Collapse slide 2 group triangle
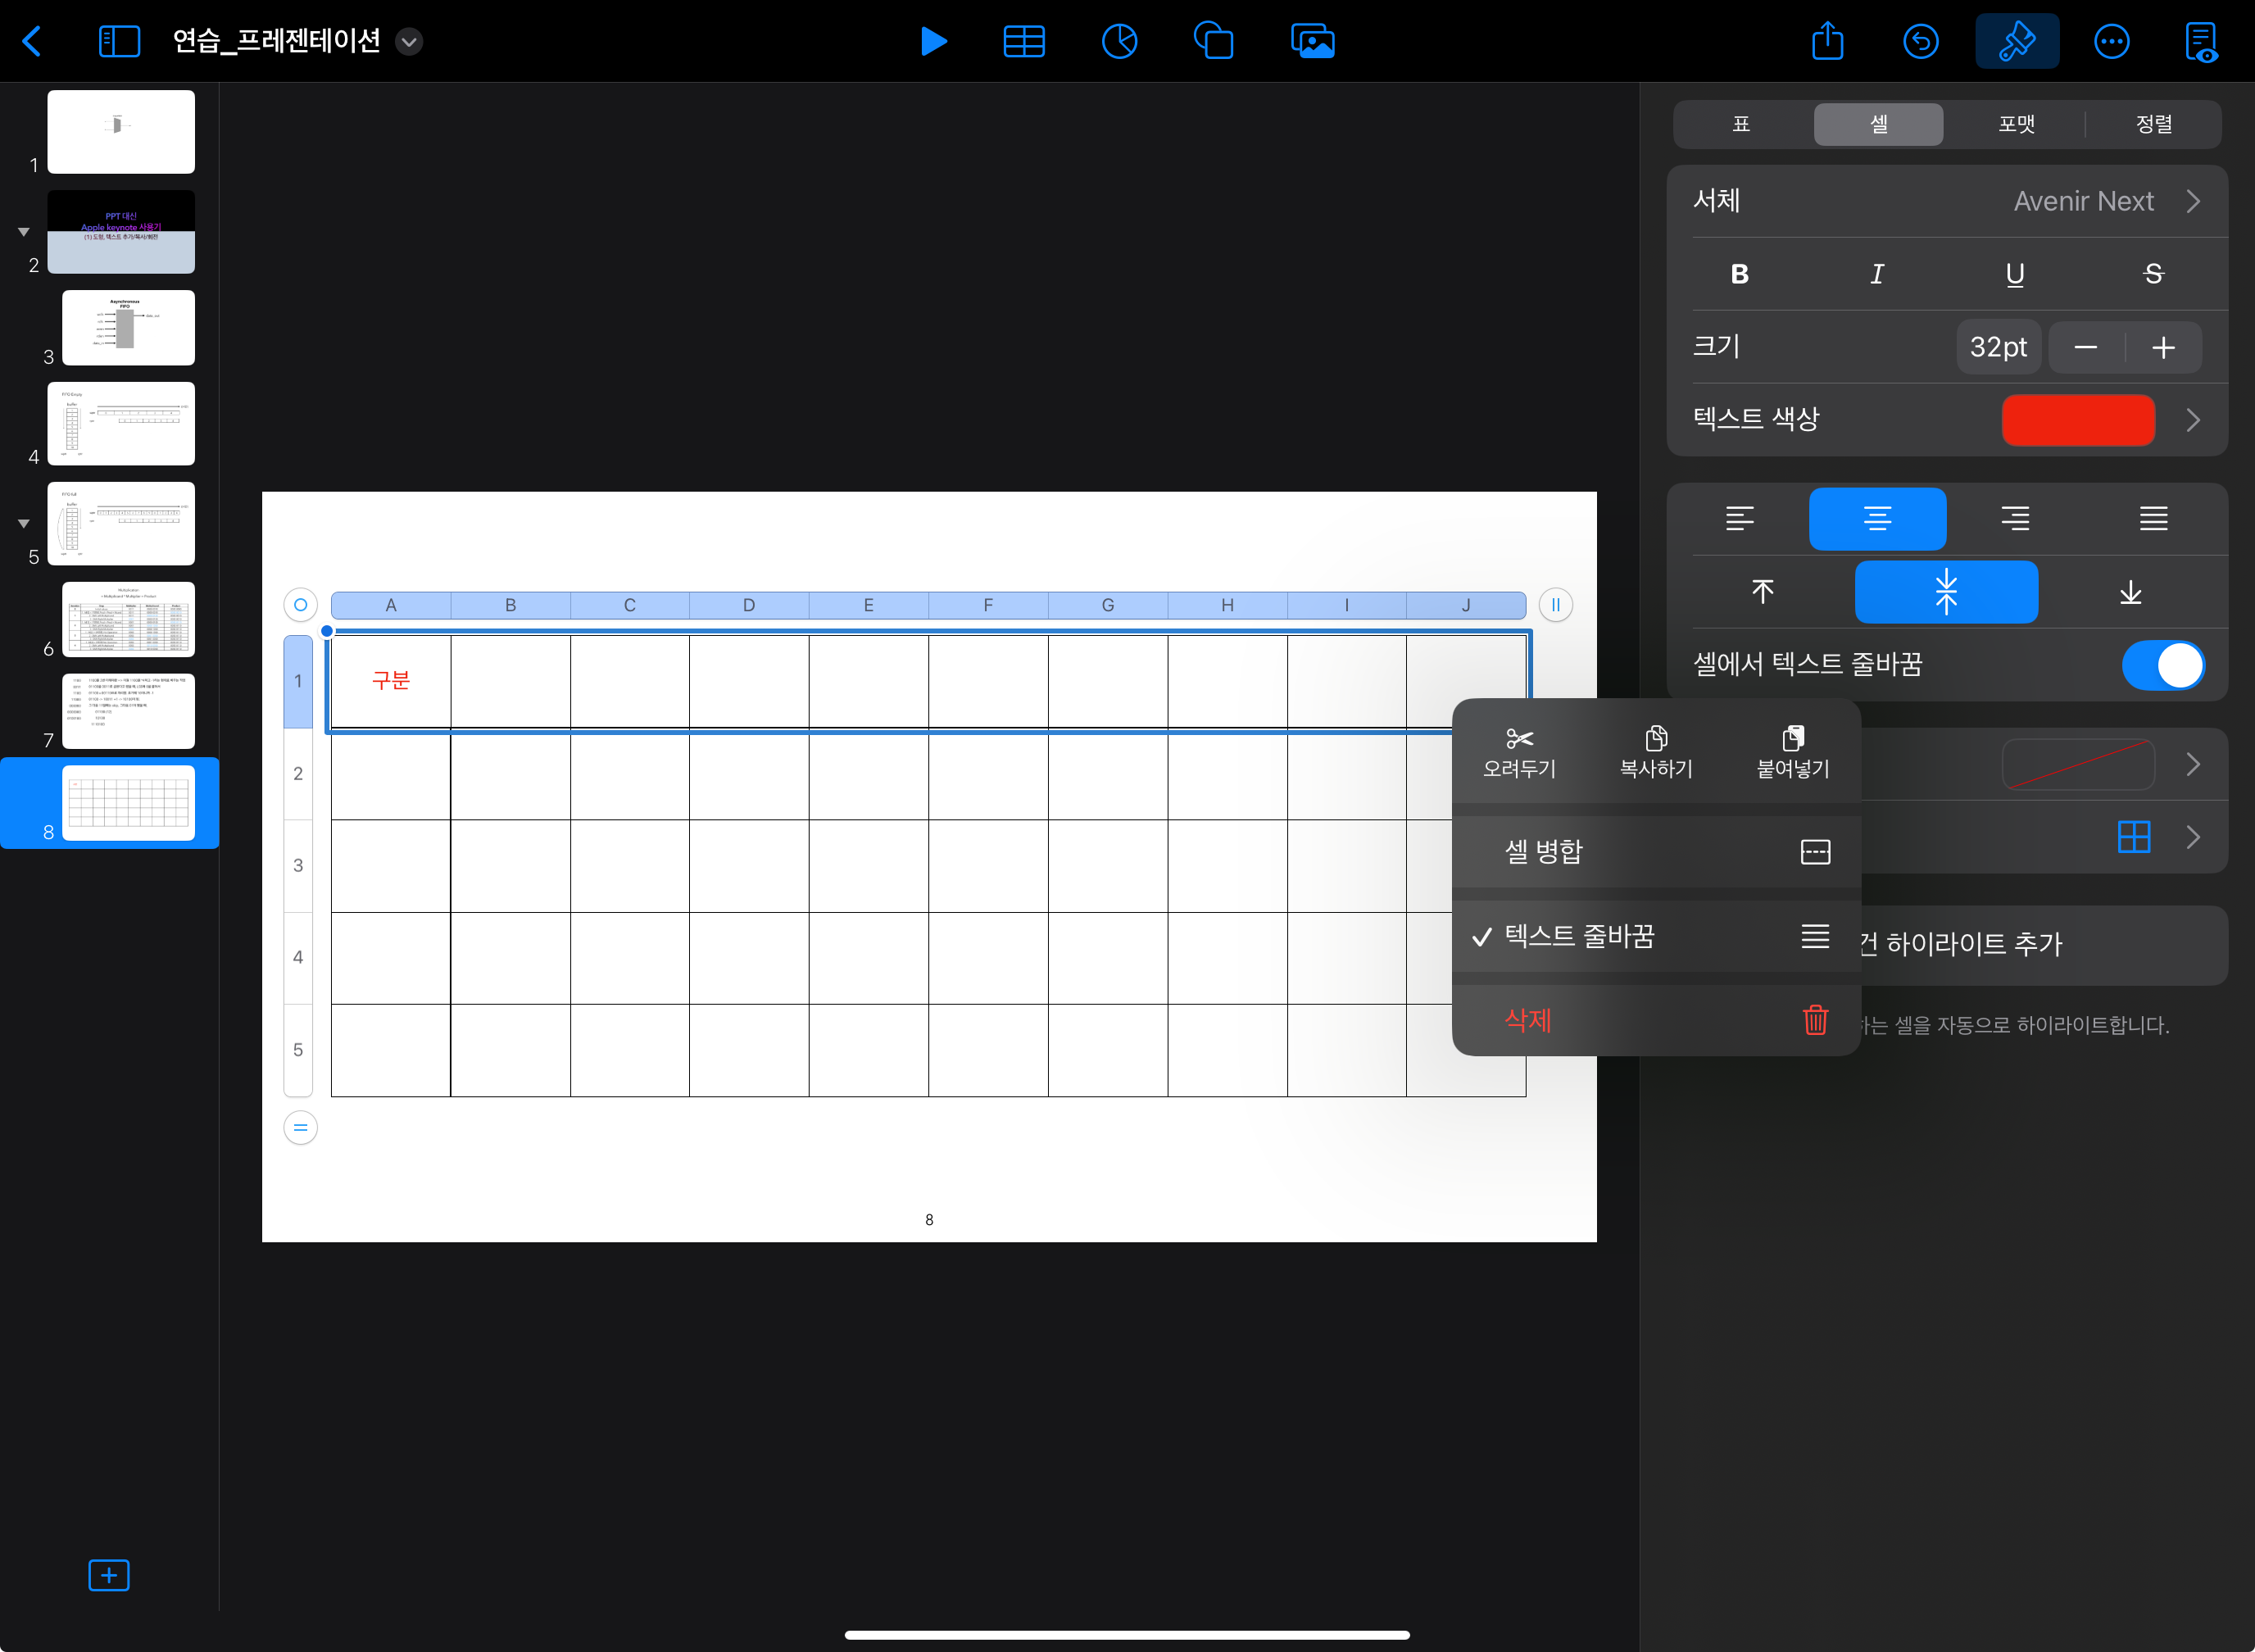This screenshot has height=1652, width=2255. click(x=23, y=232)
